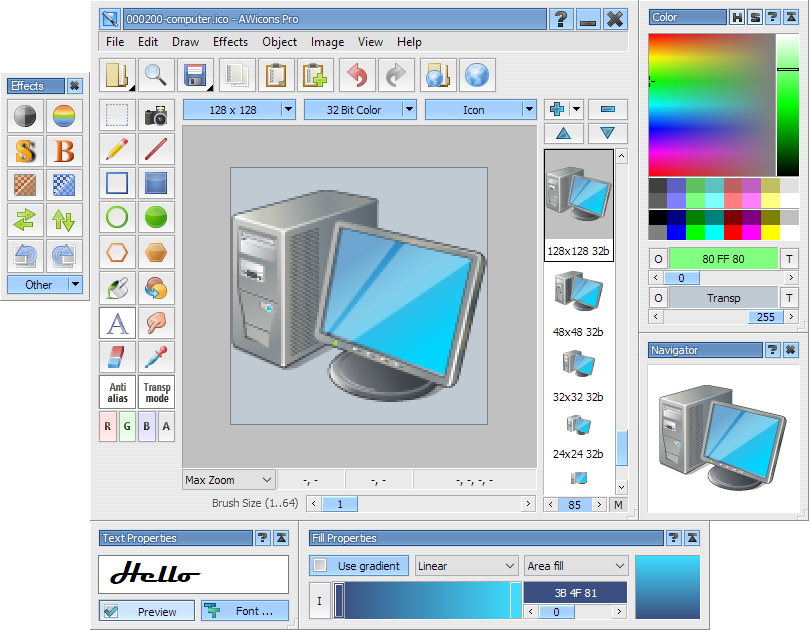The width and height of the screenshot is (810, 630).
Task: Toggle the Preview checkbox in Text Properties
Action: click(x=111, y=611)
